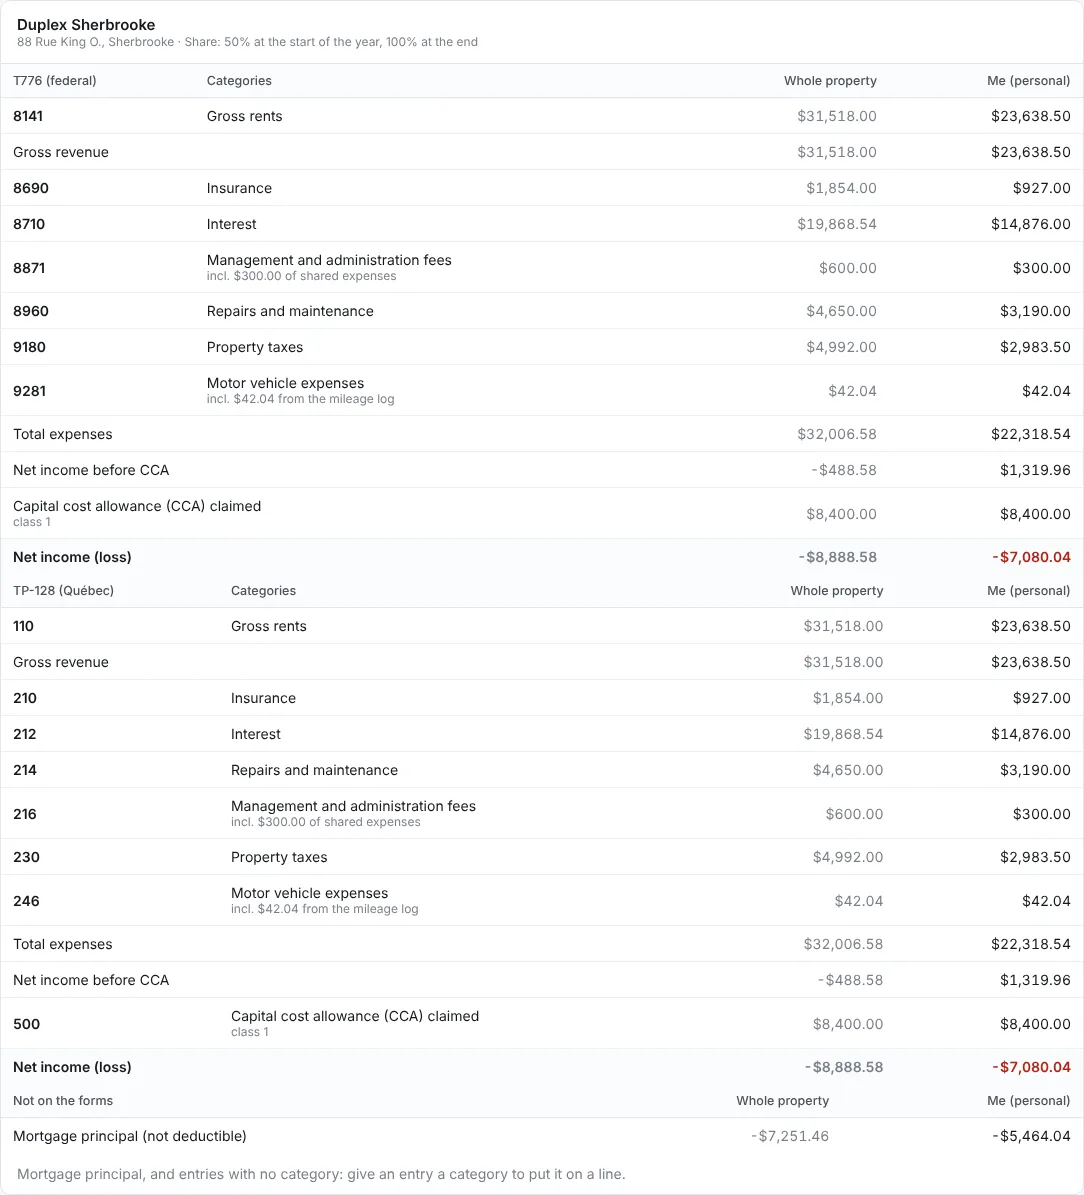1084x1195 pixels.
Task: Select Québec line code 210
Action: [25, 698]
